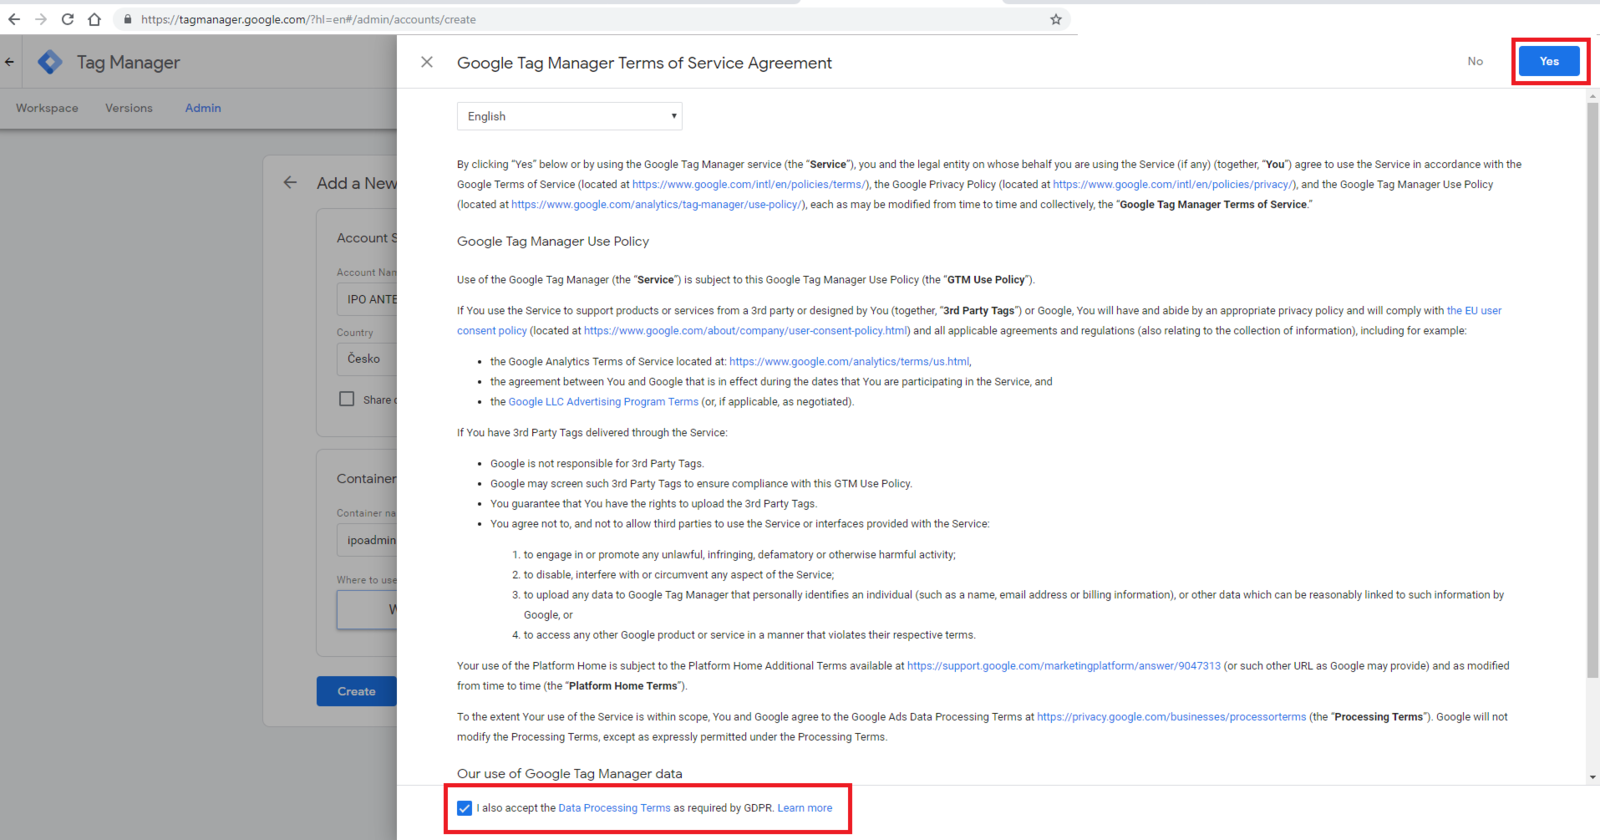The height and width of the screenshot is (840, 1600).
Task: Open the Google policies terms URL
Action: coord(750,184)
